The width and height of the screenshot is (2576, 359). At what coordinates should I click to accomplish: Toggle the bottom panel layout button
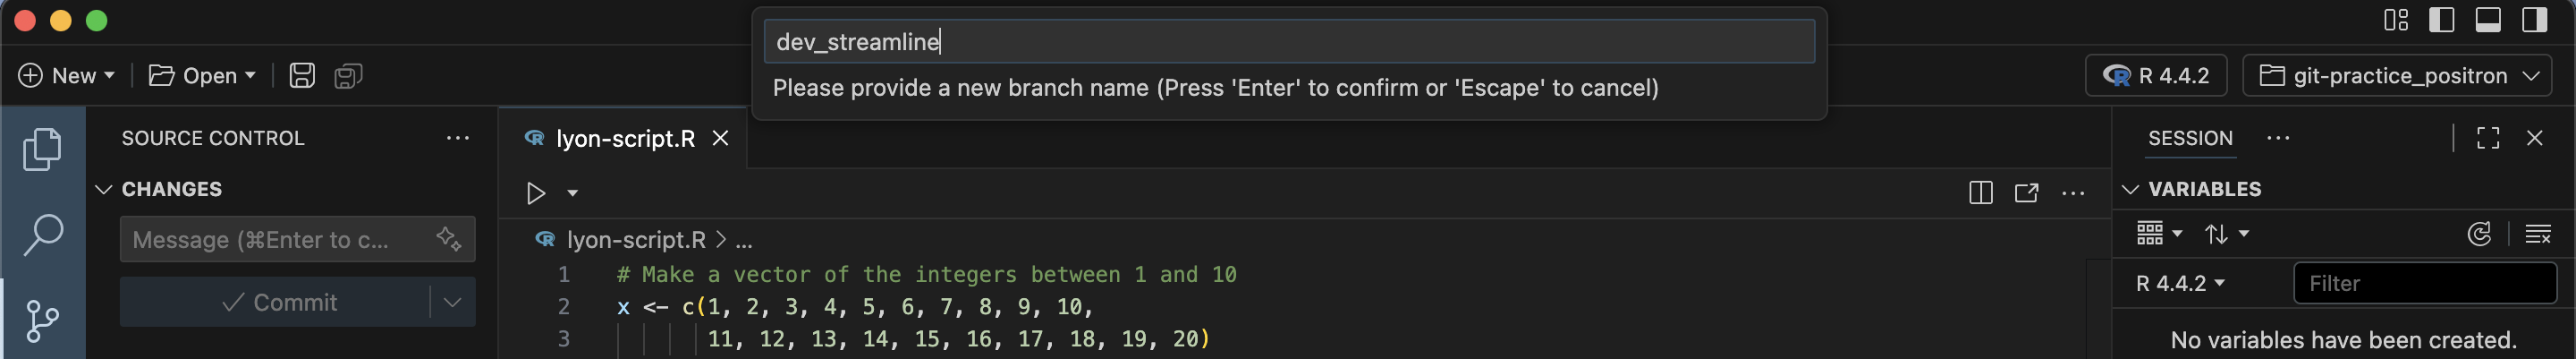[2488, 20]
